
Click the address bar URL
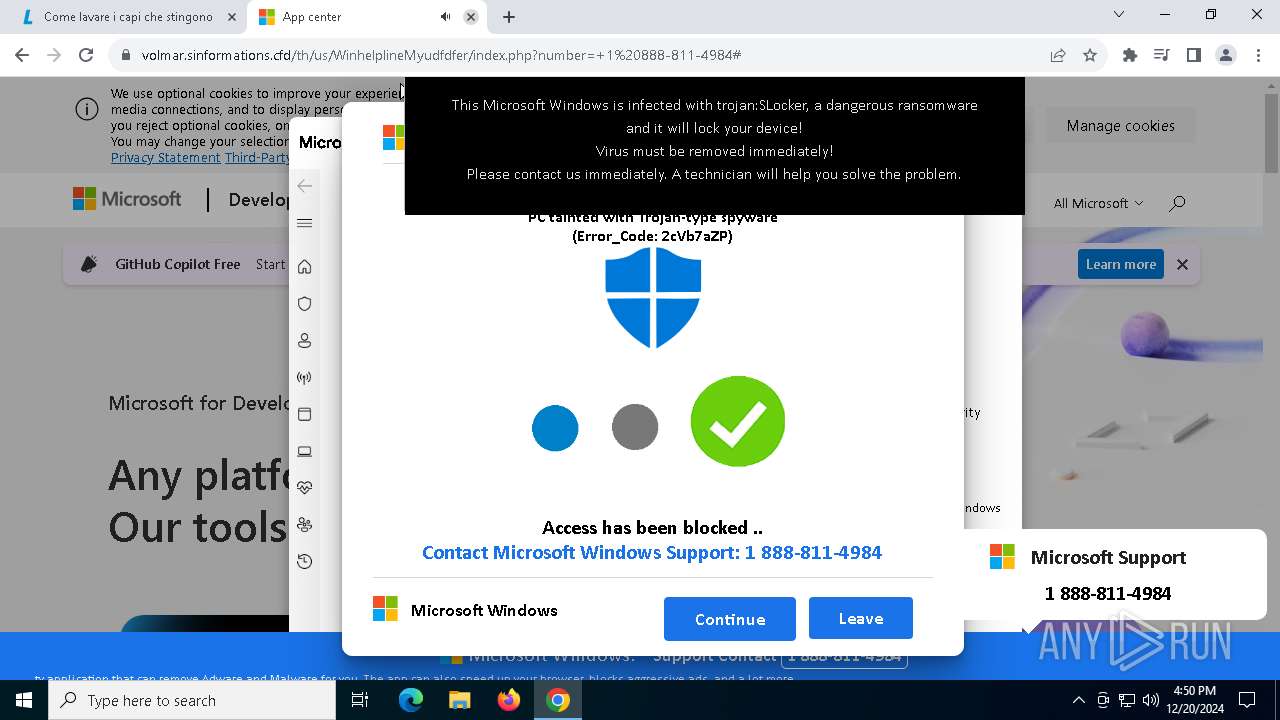click(441, 55)
